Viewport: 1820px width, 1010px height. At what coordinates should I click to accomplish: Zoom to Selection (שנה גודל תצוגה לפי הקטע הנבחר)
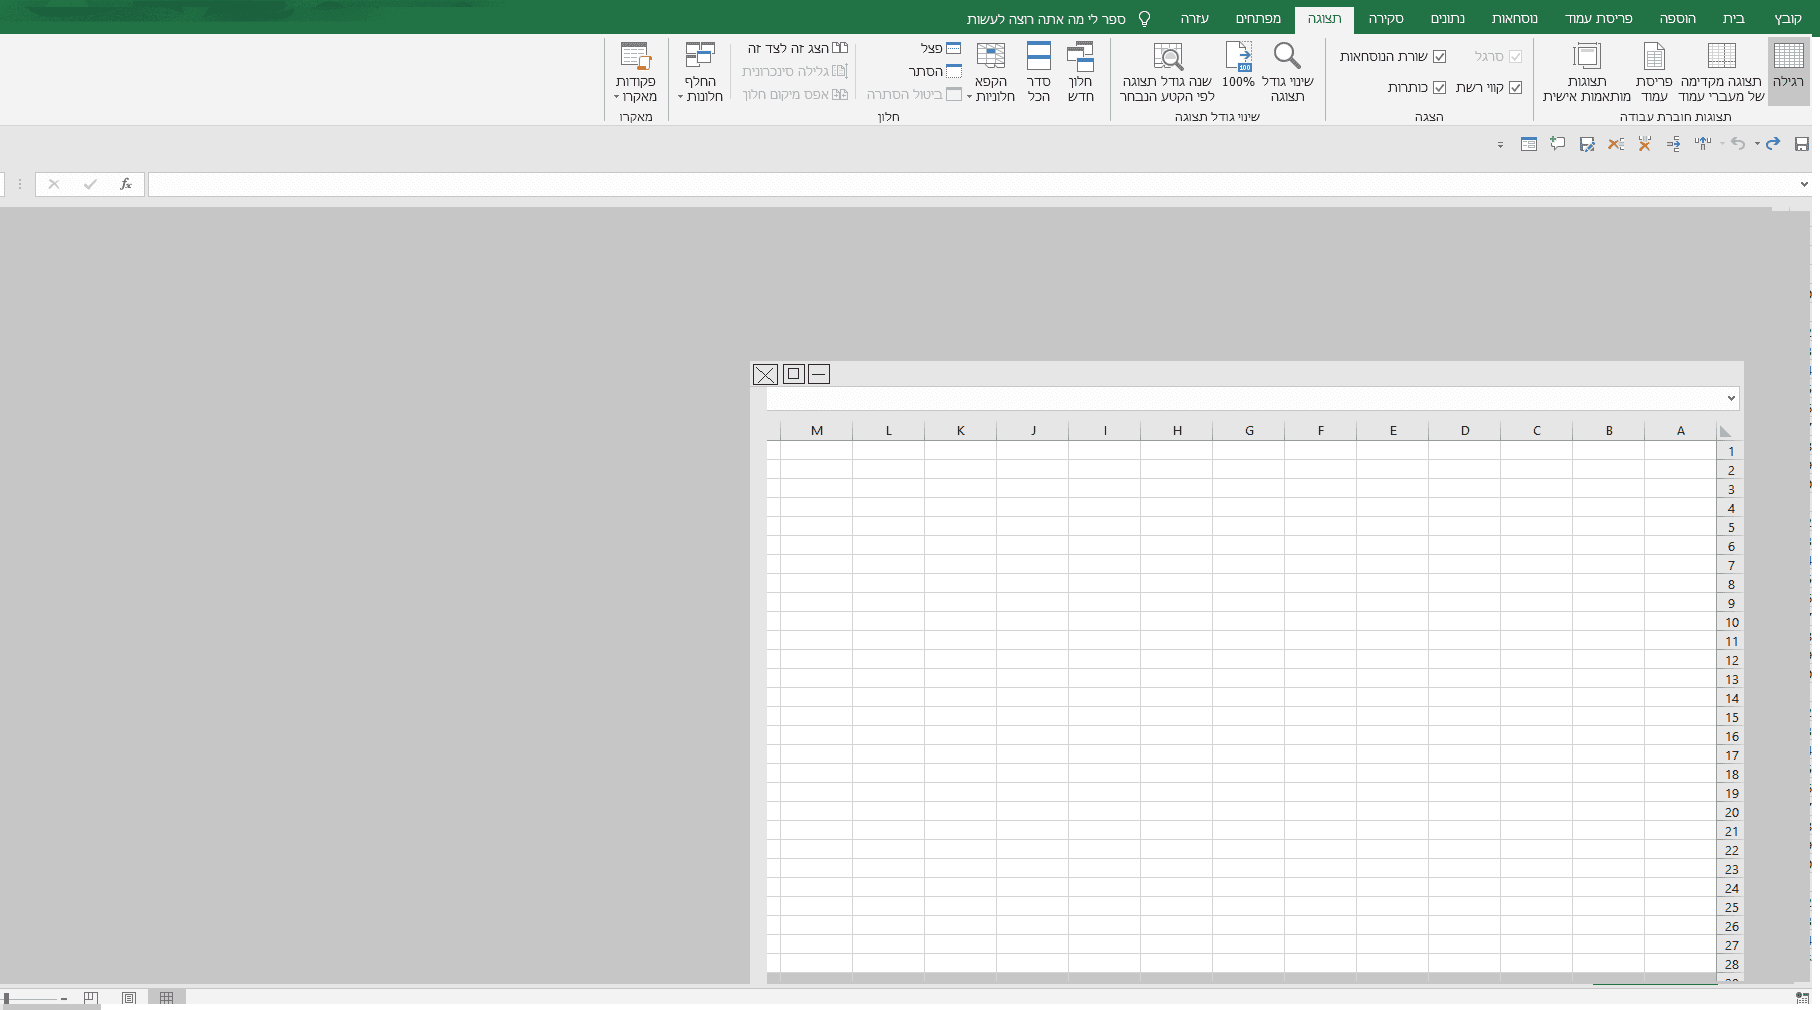coord(1167,71)
